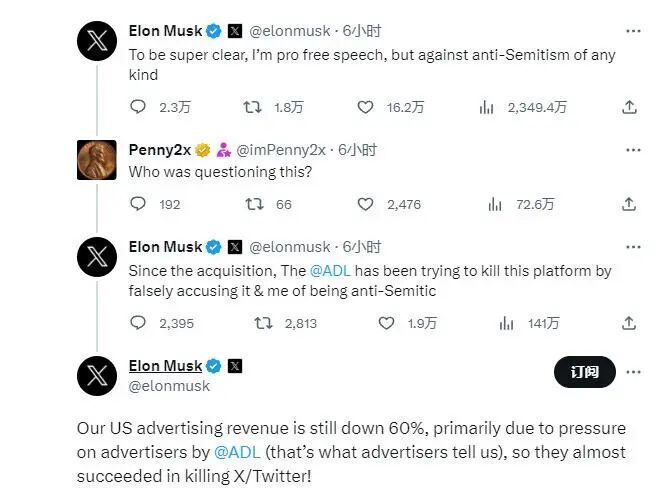Viewport: 658px width, 488px height.
Task: Open more options on the first tweet
Action: pos(632,30)
